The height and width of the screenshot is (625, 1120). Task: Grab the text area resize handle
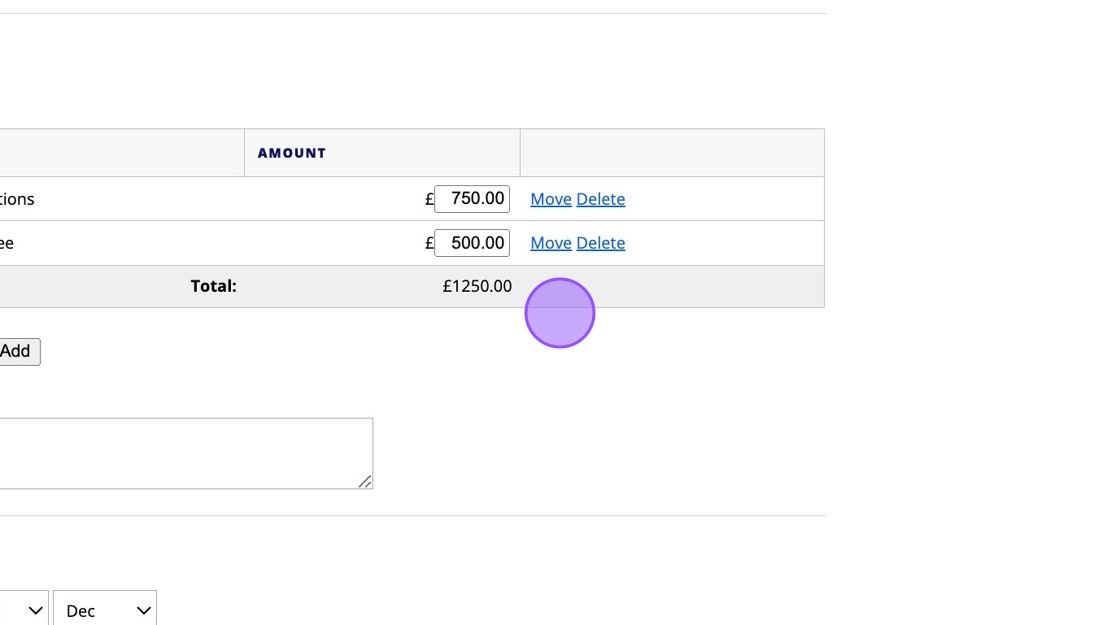365,481
